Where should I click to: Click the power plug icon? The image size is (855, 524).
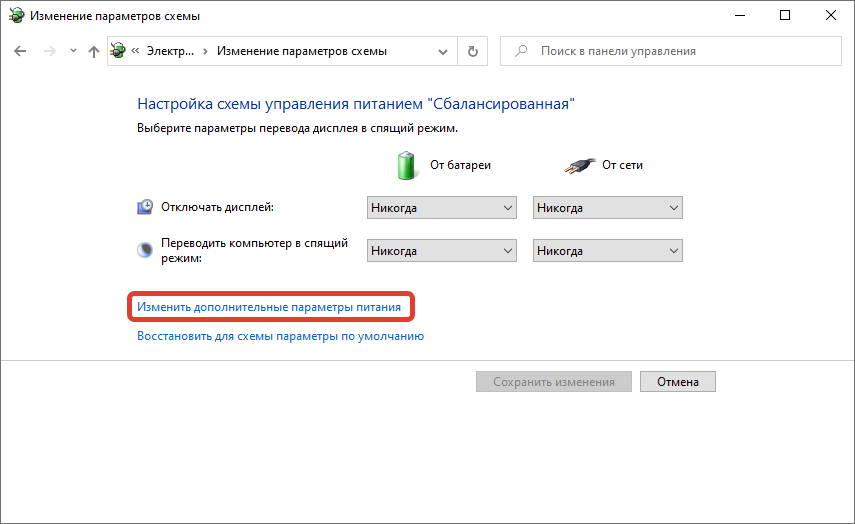pos(579,165)
